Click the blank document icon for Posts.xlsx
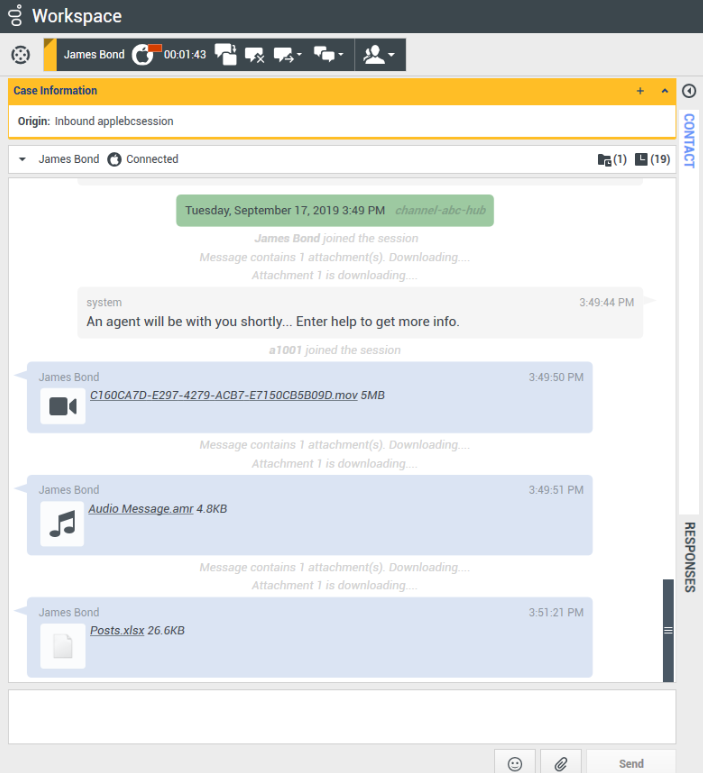703x773 pixels. click(x=62, y=646)
